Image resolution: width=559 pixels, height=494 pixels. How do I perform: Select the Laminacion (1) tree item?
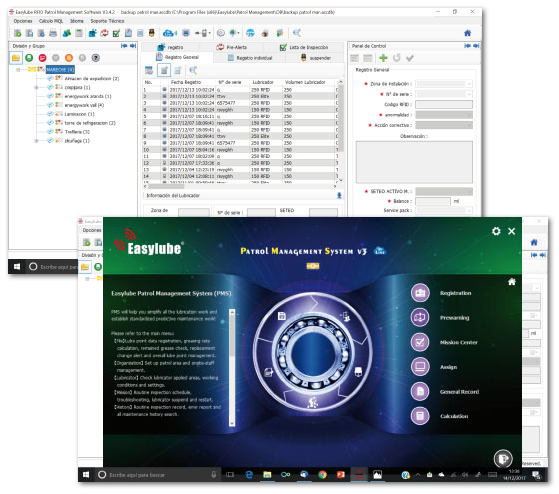click(79, 114)
